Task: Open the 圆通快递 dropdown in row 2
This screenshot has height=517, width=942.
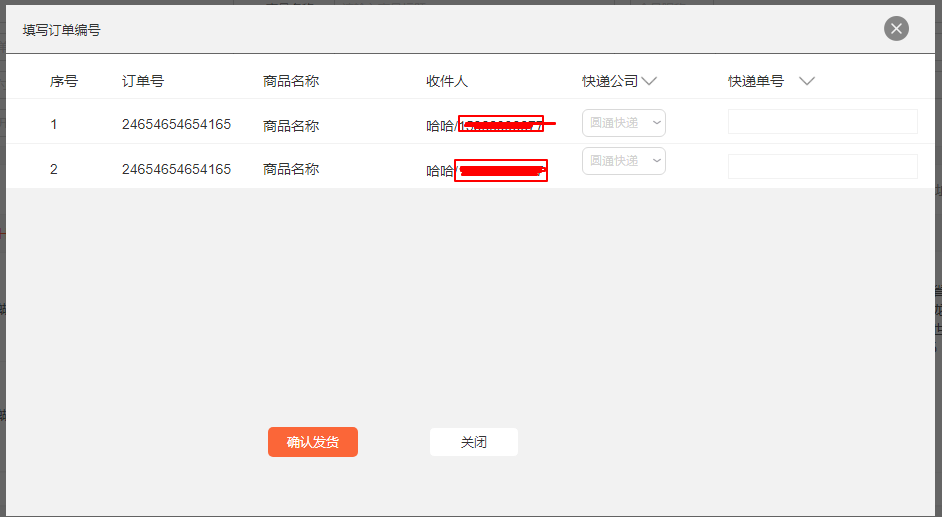Action: click(624, 161)
